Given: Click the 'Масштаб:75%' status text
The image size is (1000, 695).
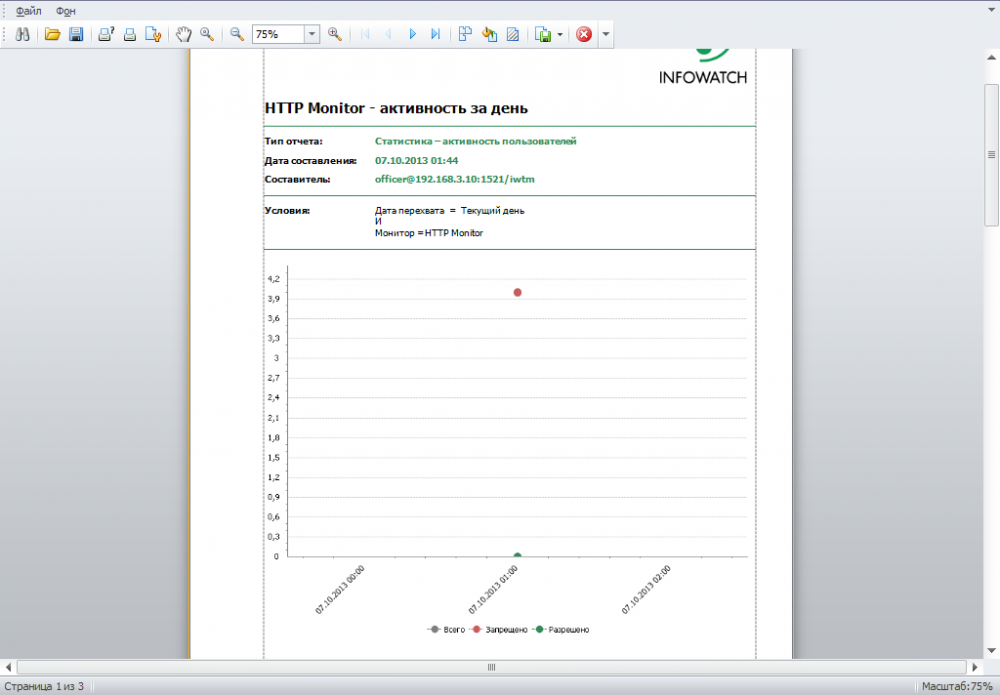Looking at the screenshot, I should point(957,686).
